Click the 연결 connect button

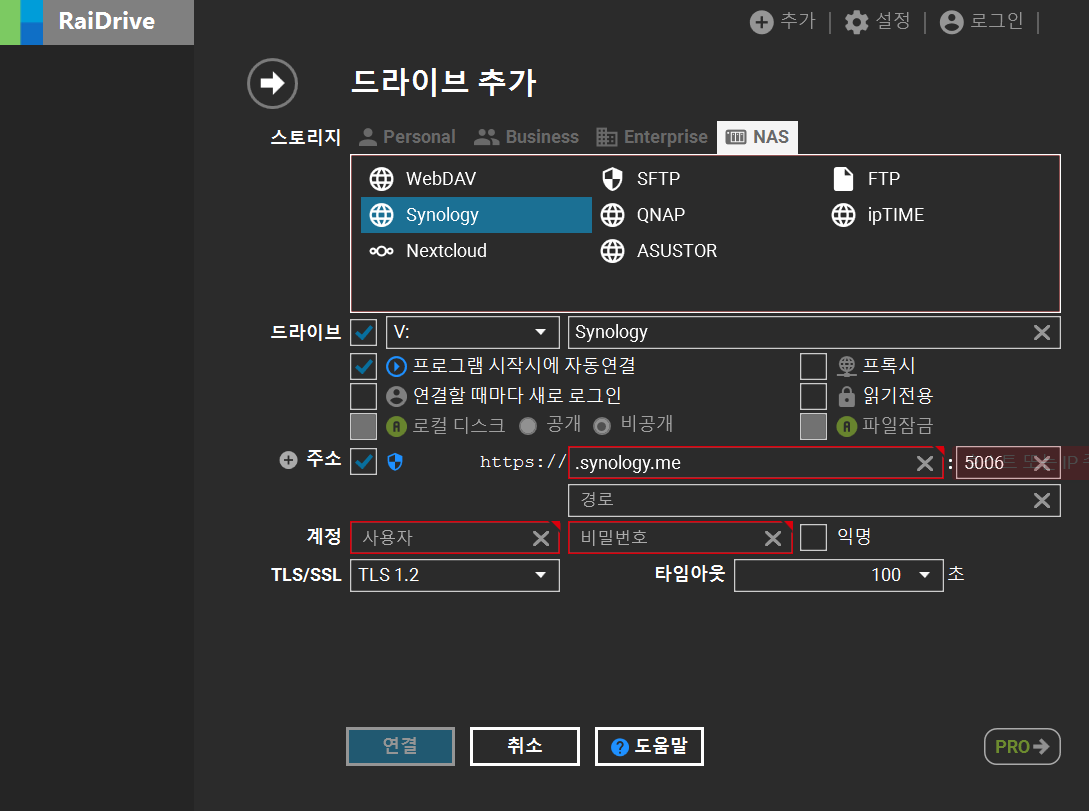click(400, 746)
